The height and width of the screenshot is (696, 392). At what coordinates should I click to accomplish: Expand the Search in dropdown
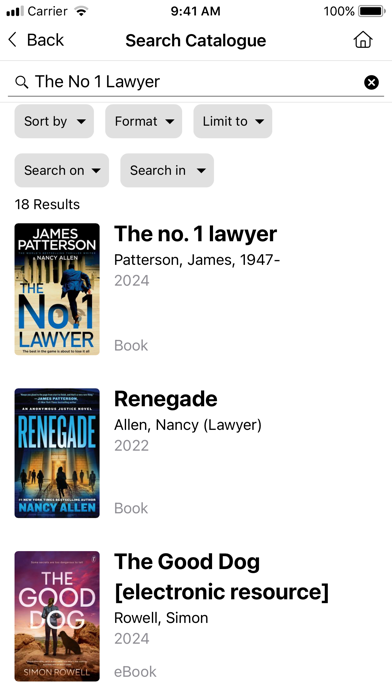167,170
